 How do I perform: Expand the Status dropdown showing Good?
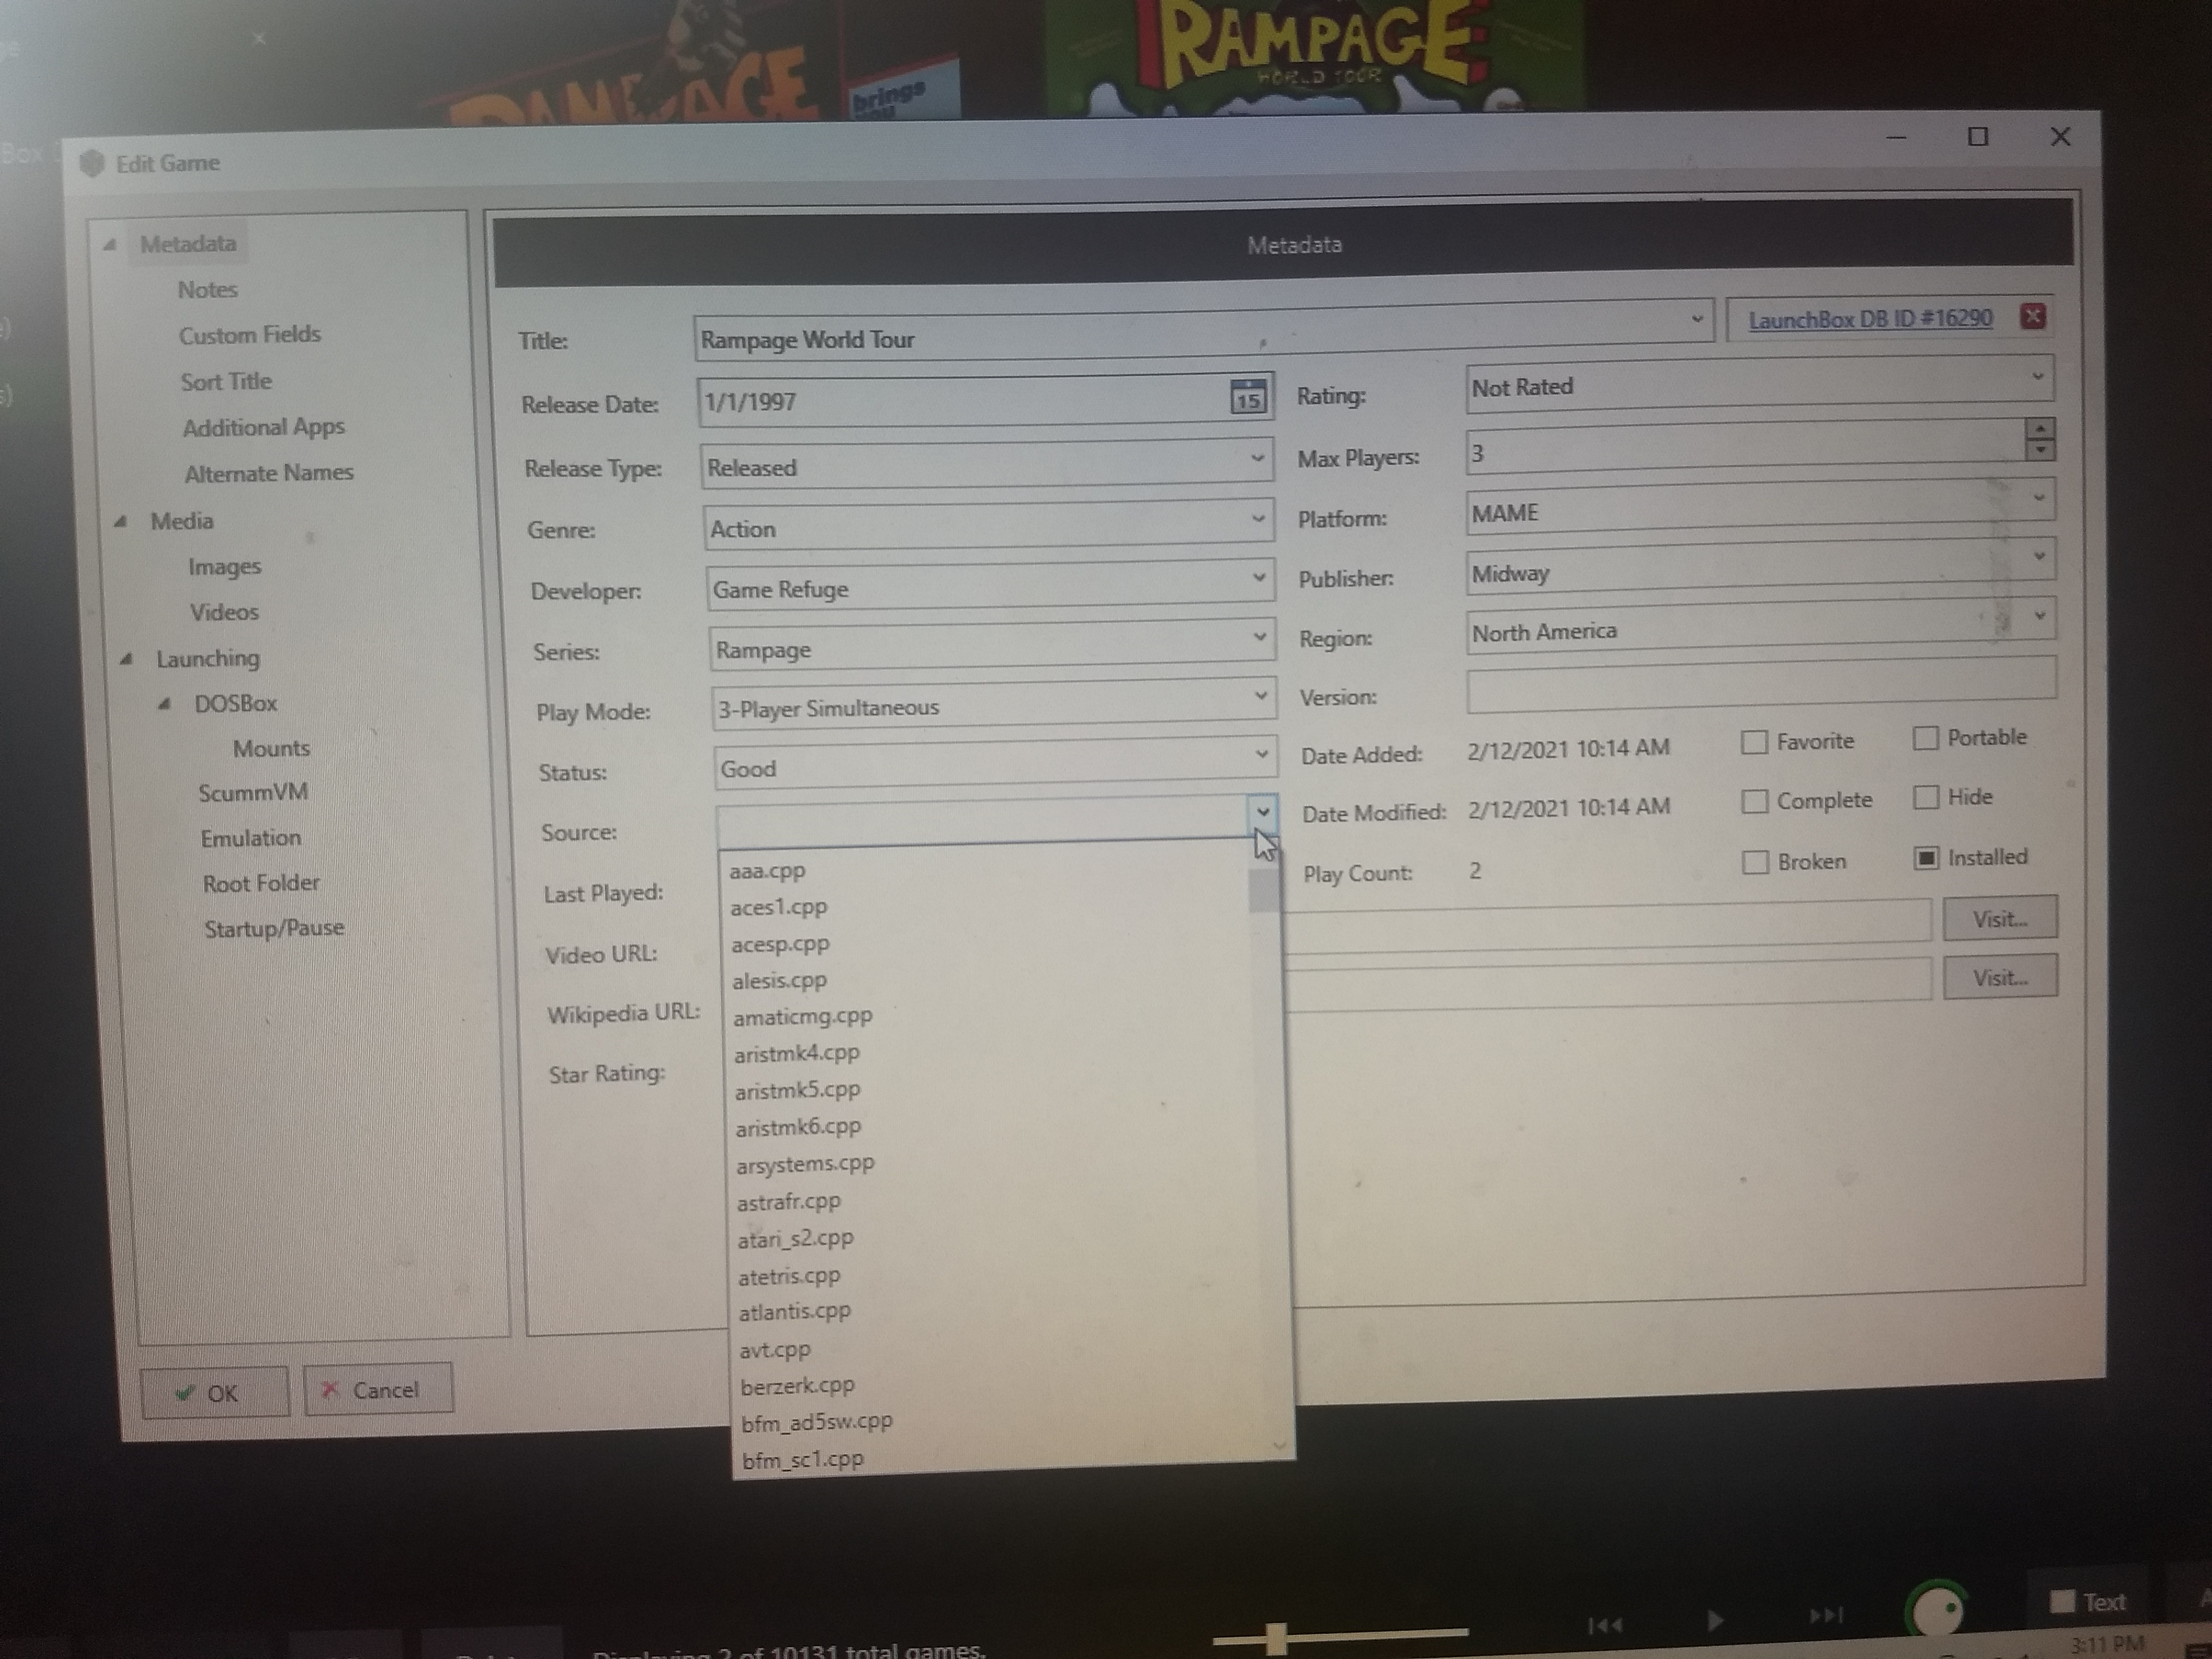point(1262,754)
